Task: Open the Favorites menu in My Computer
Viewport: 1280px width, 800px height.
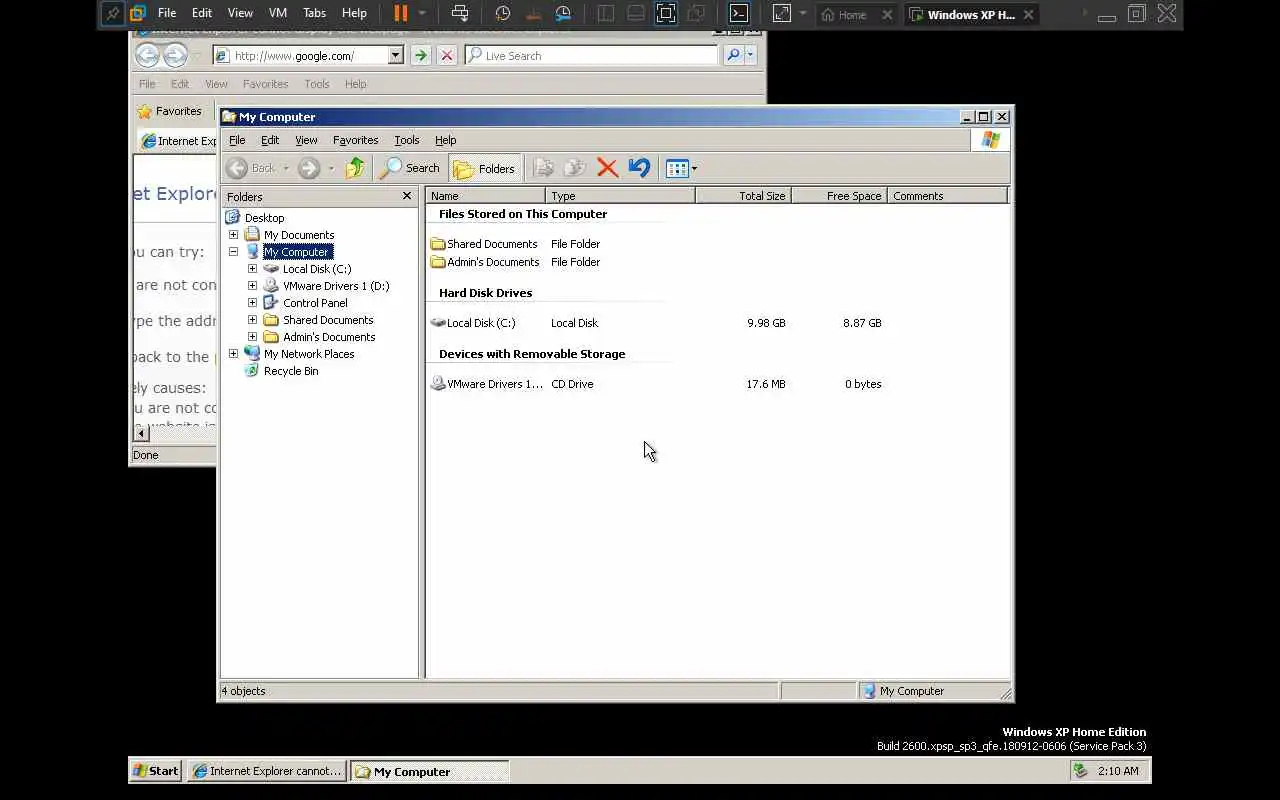Action: (x=355, y=140)
